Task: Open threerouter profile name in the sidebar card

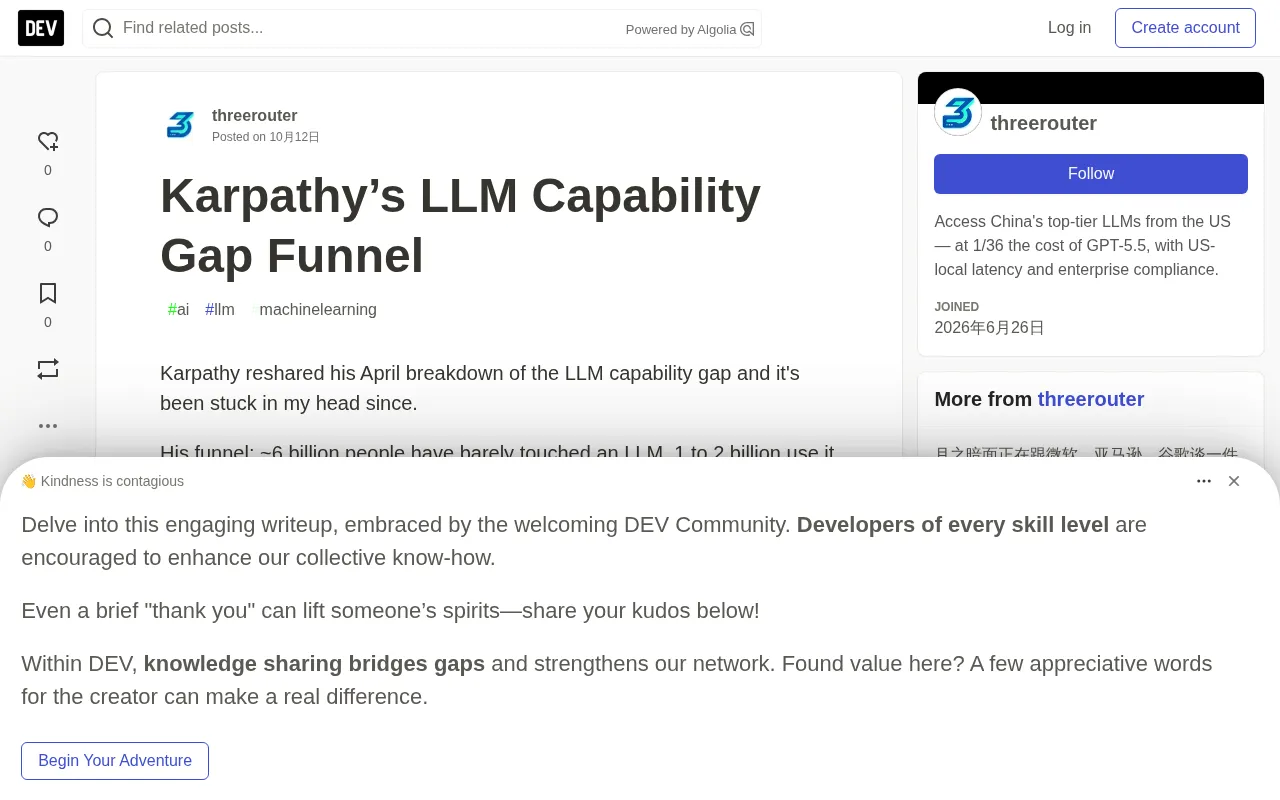Action: point(1044,123)
